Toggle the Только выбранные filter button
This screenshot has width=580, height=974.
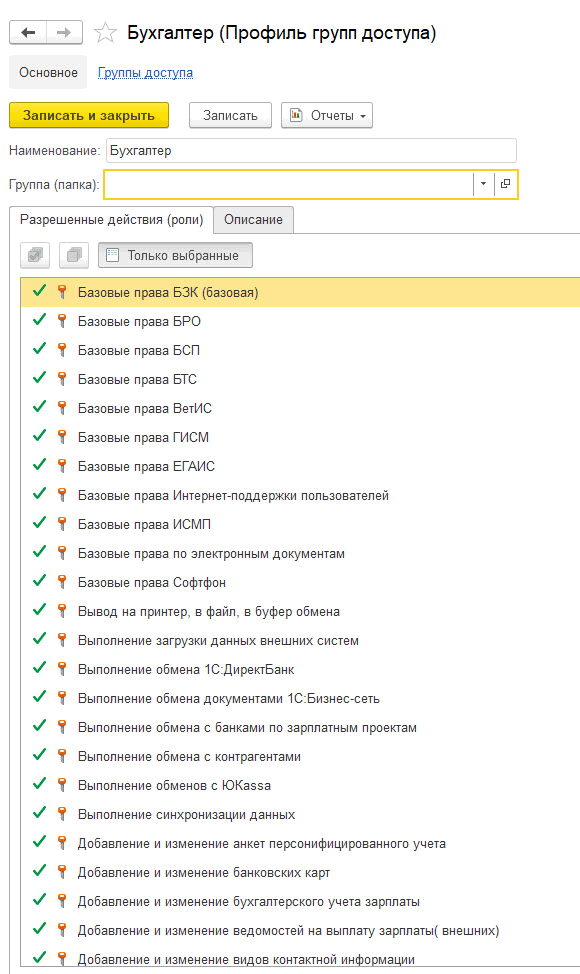[x=175, y=255]
